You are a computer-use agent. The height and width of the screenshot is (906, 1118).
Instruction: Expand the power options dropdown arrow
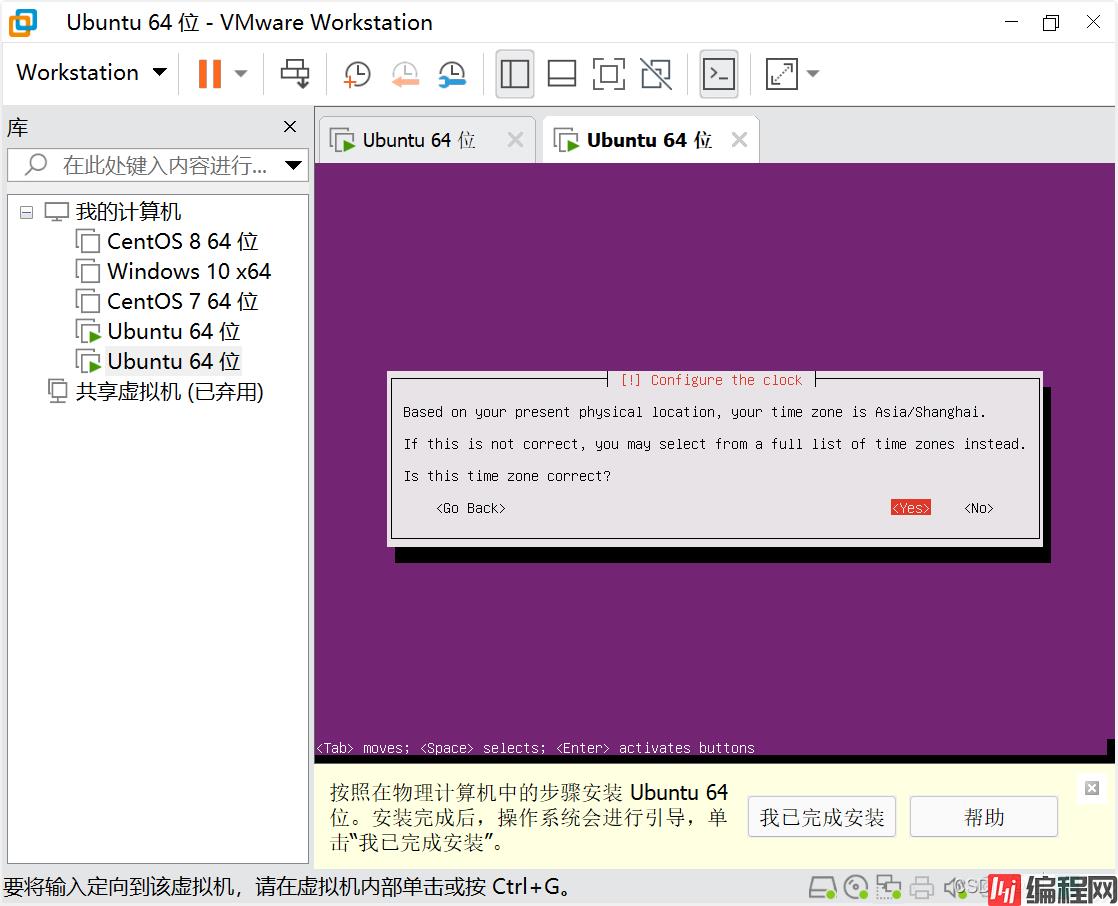240,73
